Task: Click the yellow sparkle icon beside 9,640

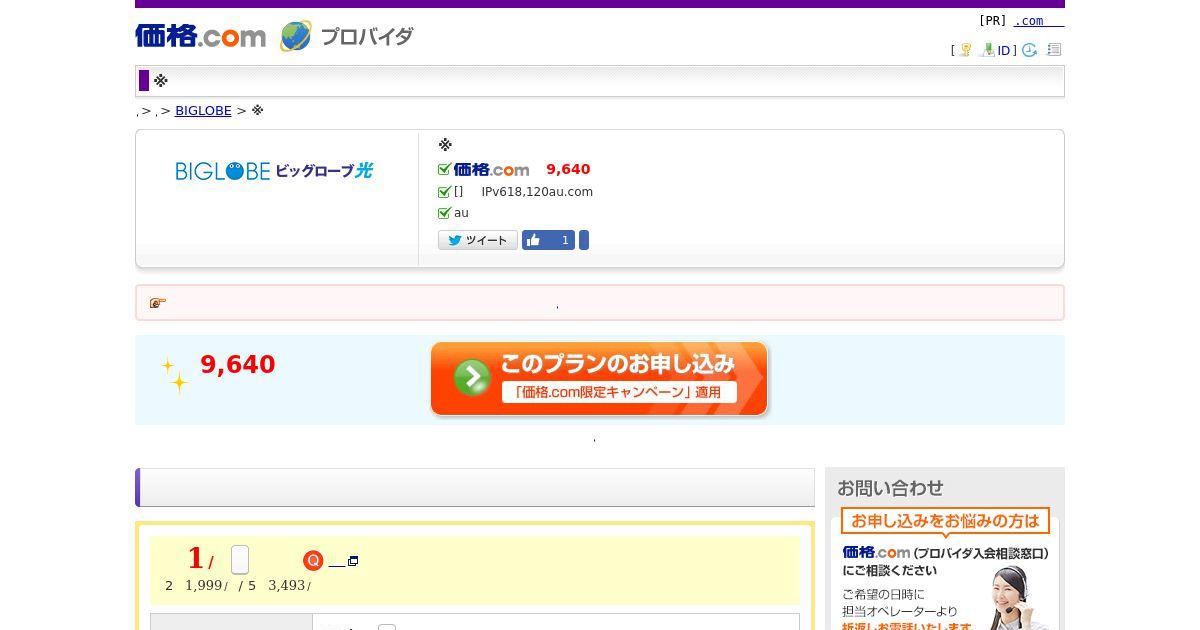Action: pos(175,376)
